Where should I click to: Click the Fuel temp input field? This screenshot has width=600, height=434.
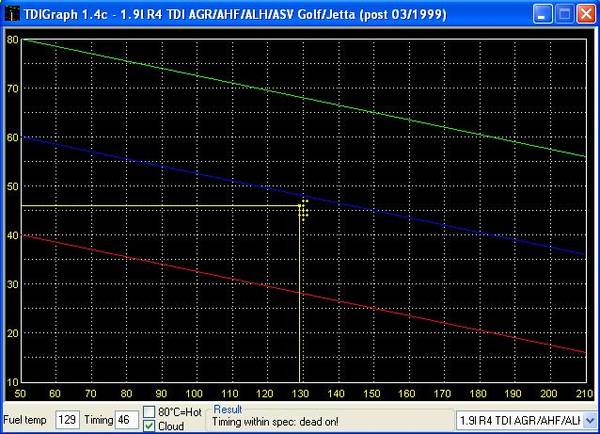point(67,420)
